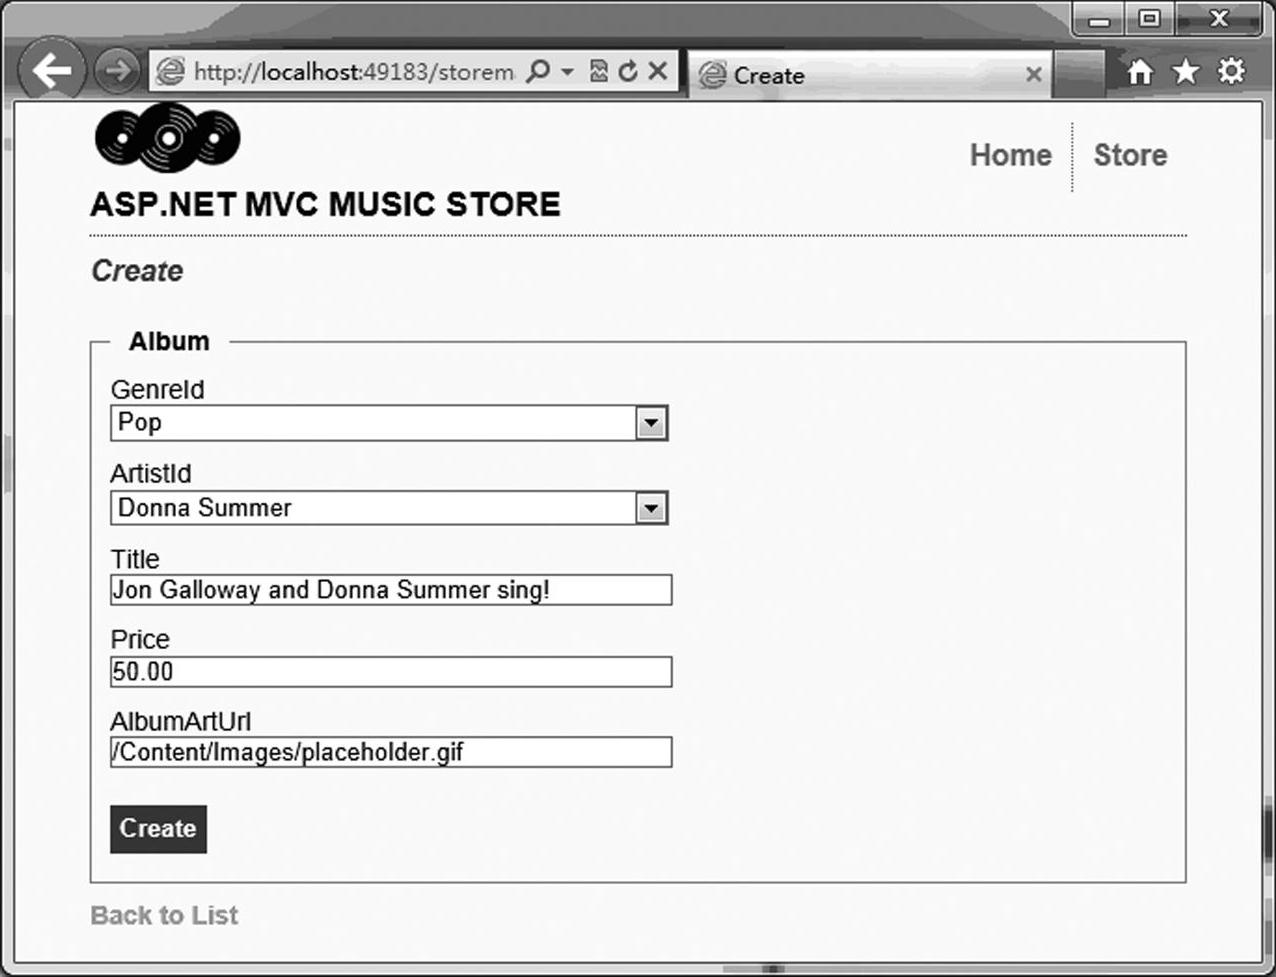Maximize the browser window
This screenshot has height=977, width=1276.
1150,19
